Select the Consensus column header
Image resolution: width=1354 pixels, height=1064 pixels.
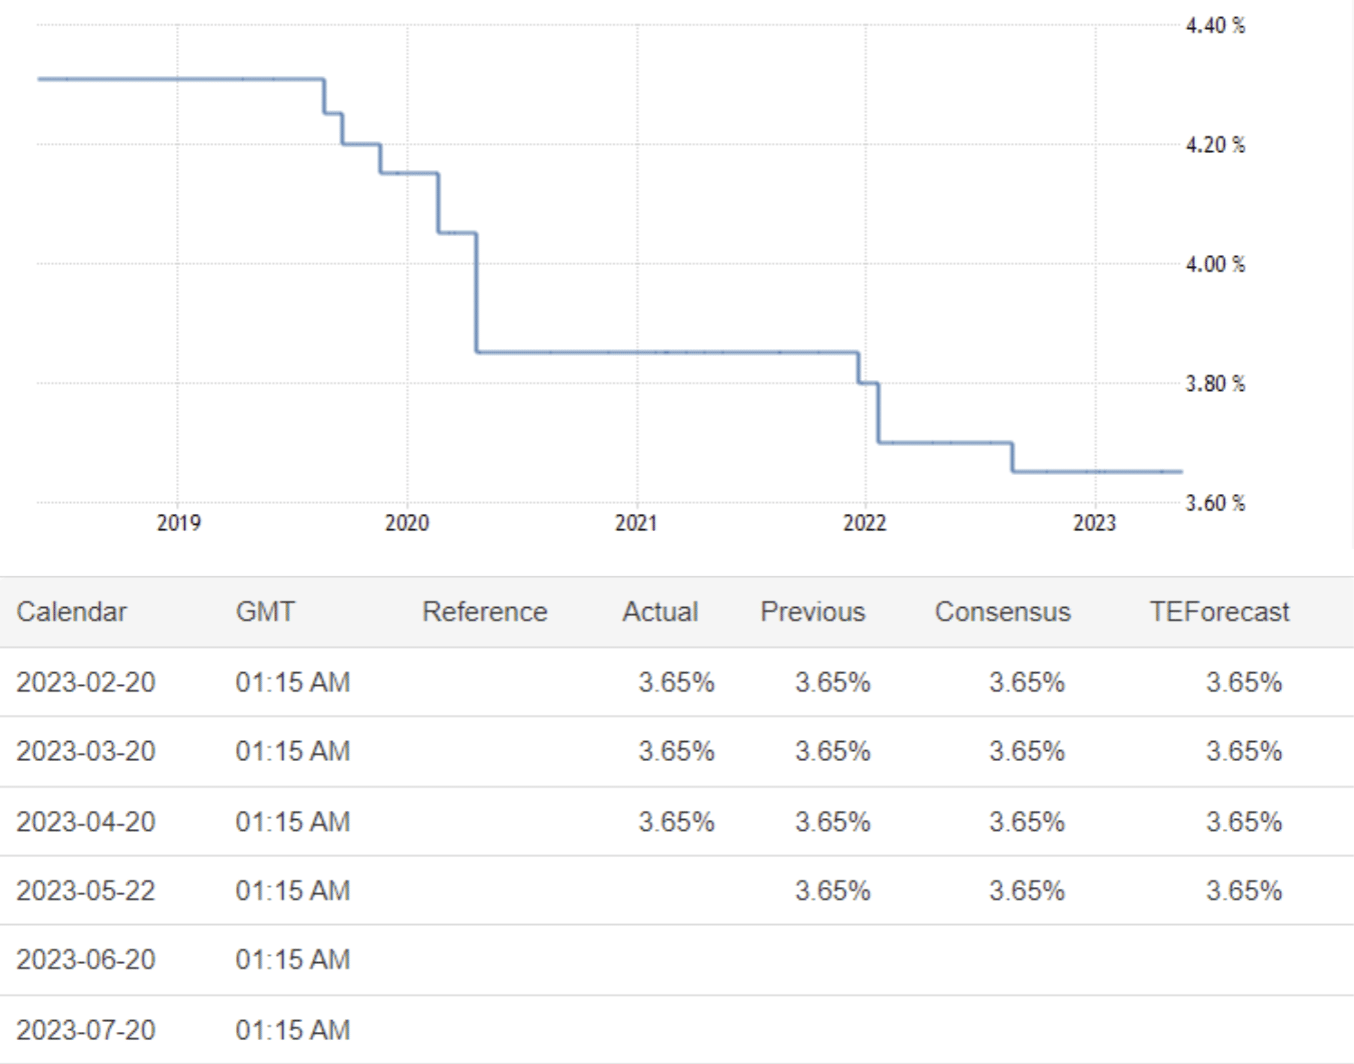click(x=1002, y=612)
